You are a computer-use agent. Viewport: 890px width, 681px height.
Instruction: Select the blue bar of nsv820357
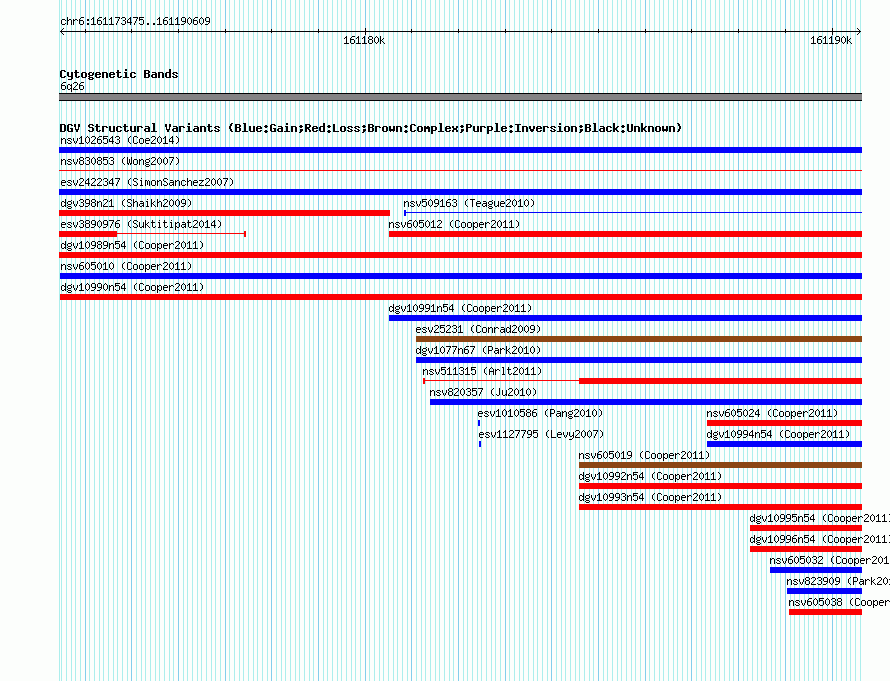tap(646, 402)
